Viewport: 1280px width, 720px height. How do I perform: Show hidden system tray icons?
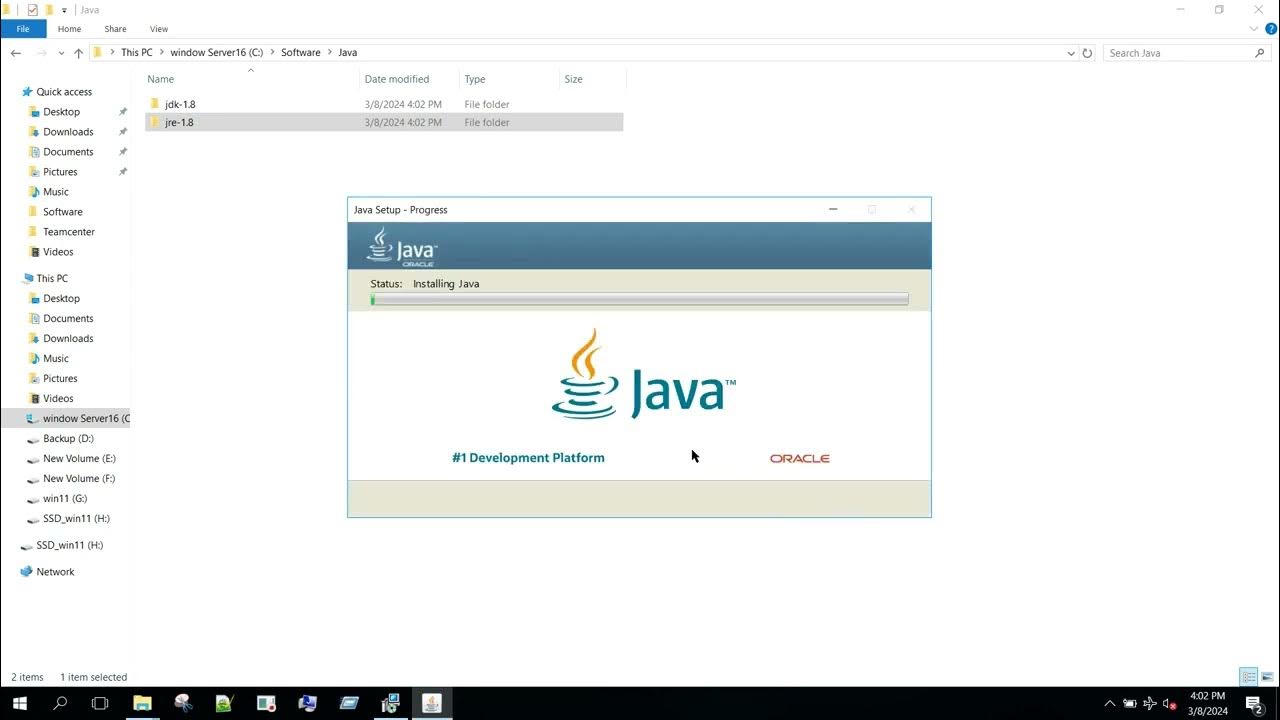[x=1109, y=704]
